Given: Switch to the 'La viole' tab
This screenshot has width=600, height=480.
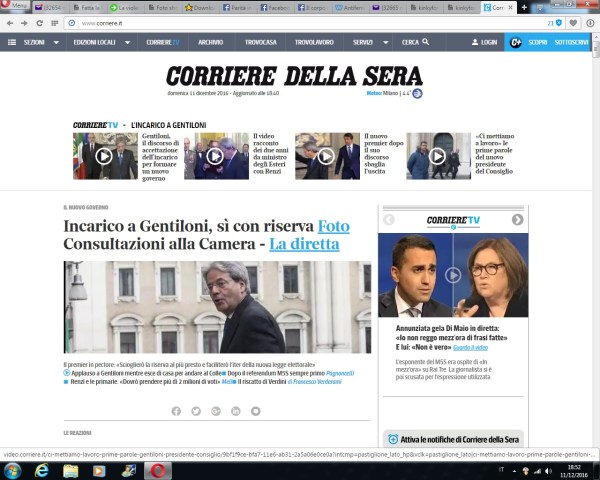Looking at the screenshot, I should point(125,7).
